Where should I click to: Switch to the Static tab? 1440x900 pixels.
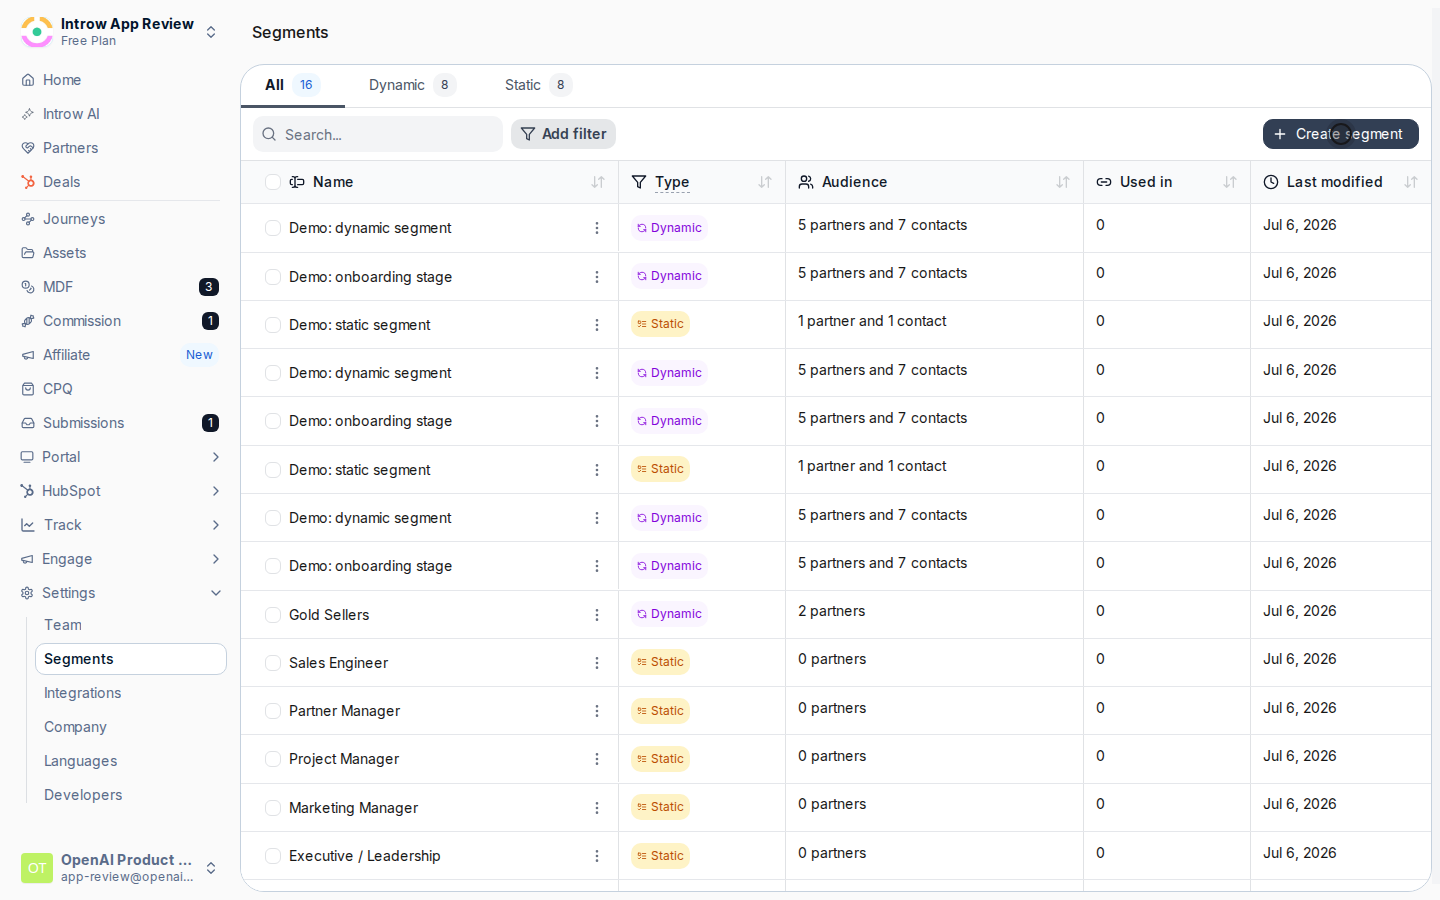[537, 85]
